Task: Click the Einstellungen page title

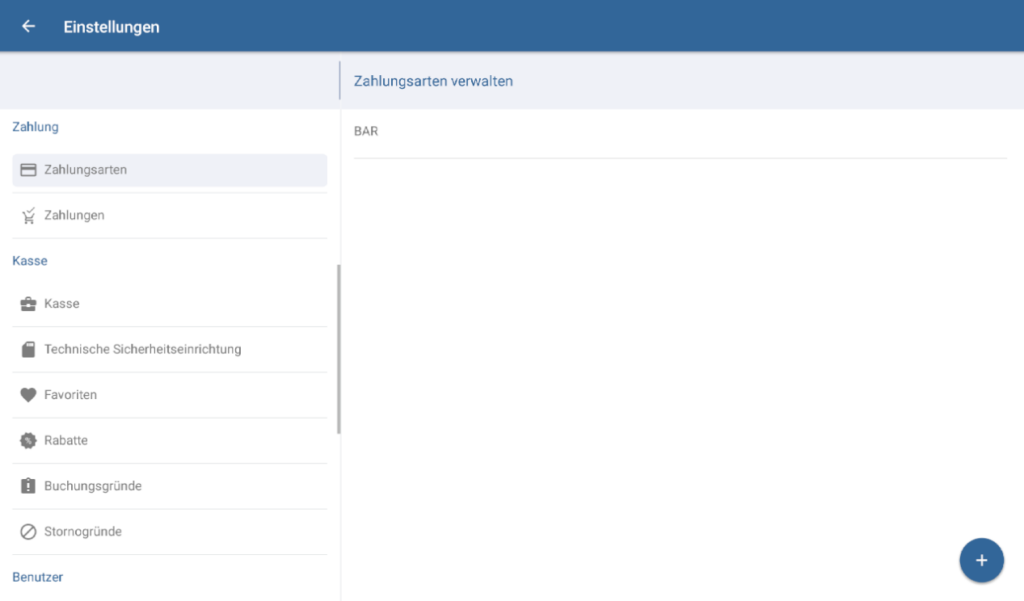Action: coord(111,27)
